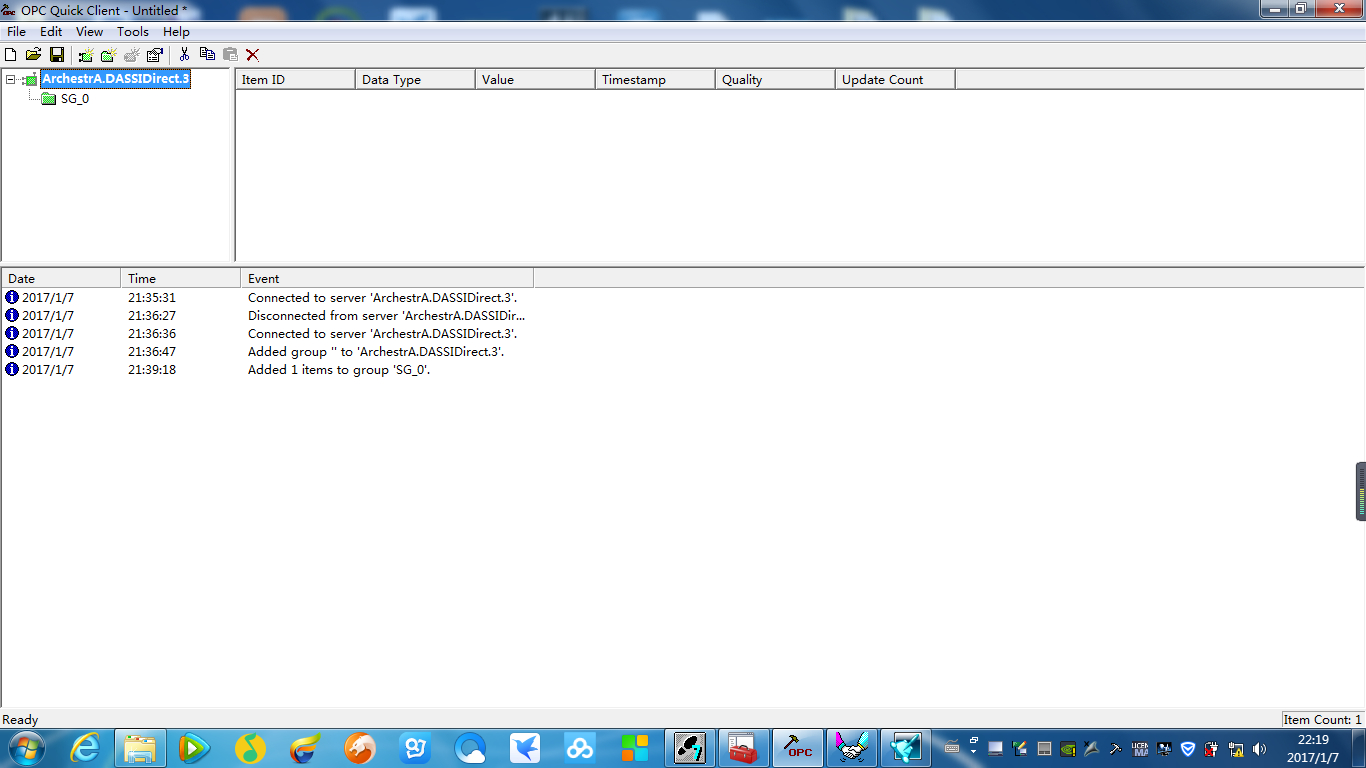This screenshot has width=1366, height=768.
Task: Click the network tray icon with warning
Action: (1236, 748)
